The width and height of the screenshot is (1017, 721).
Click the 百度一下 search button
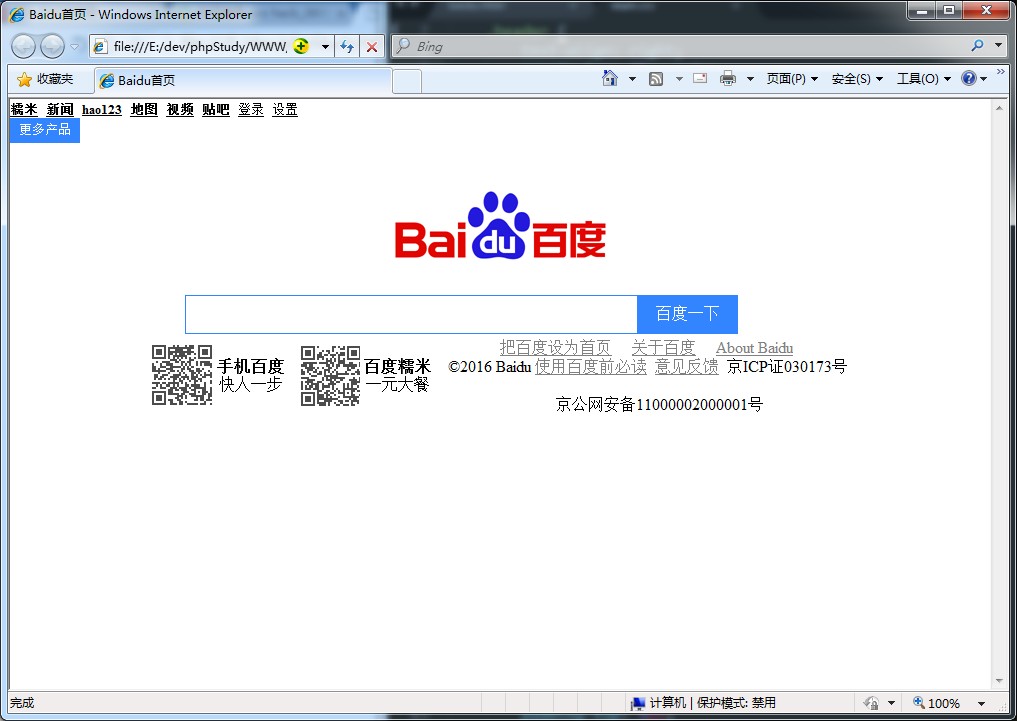click(688, 314)
